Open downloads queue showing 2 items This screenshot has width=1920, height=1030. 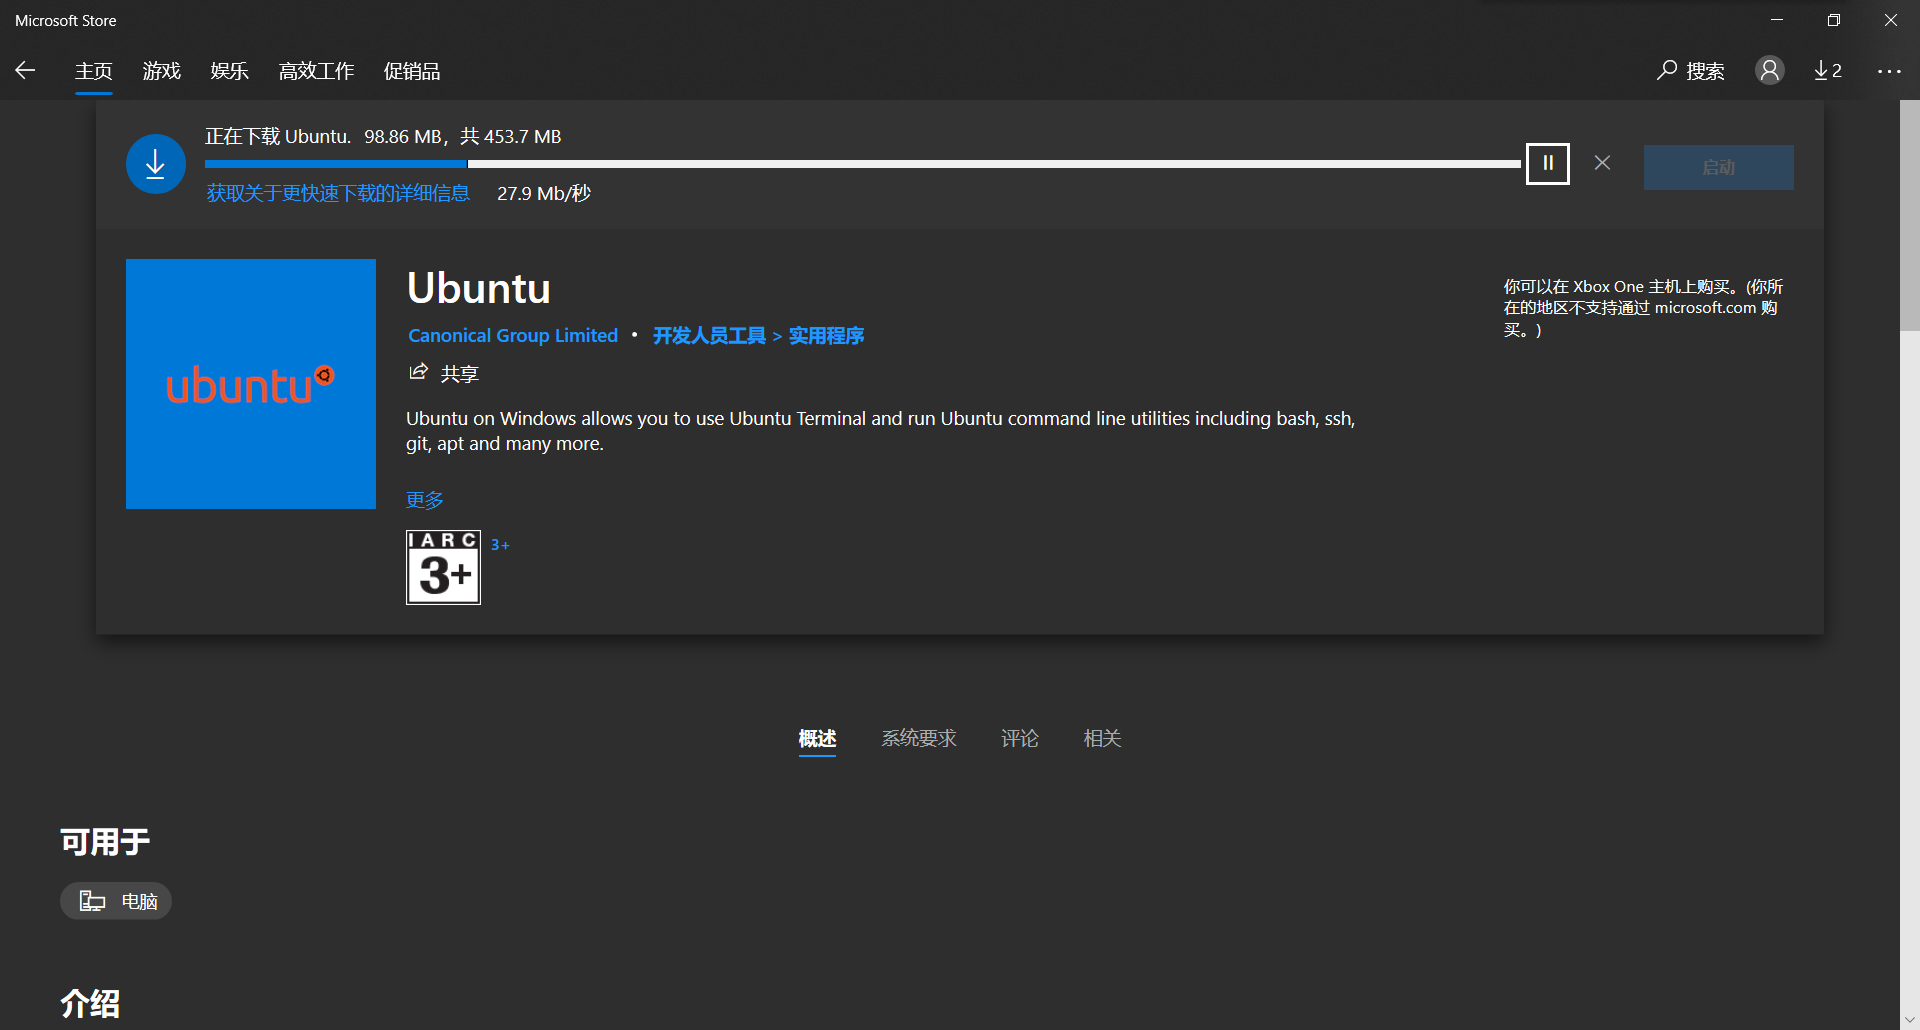pyautogui.click(x=1828, y=70)
